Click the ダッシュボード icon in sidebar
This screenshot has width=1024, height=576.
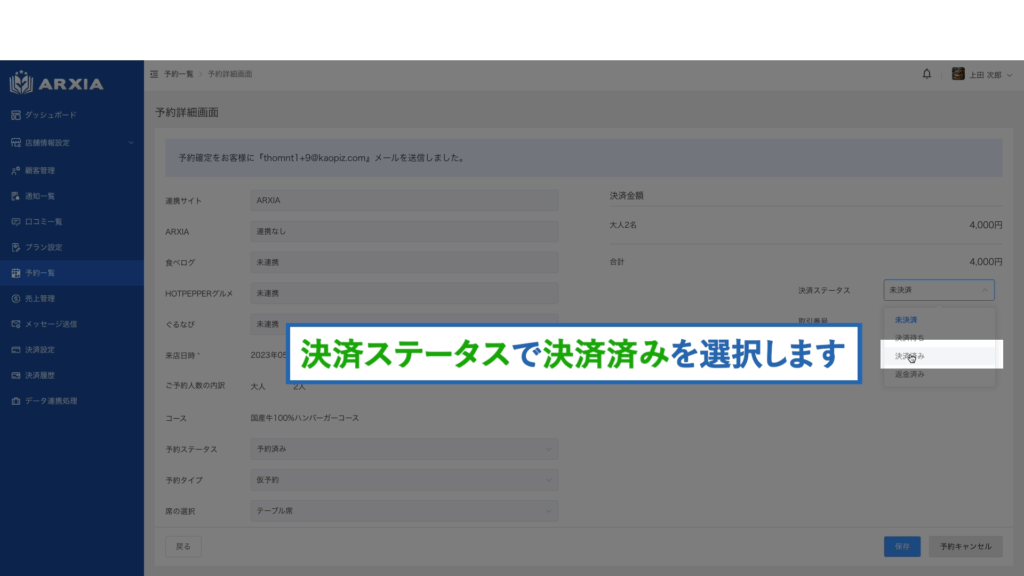pos(16,115)
